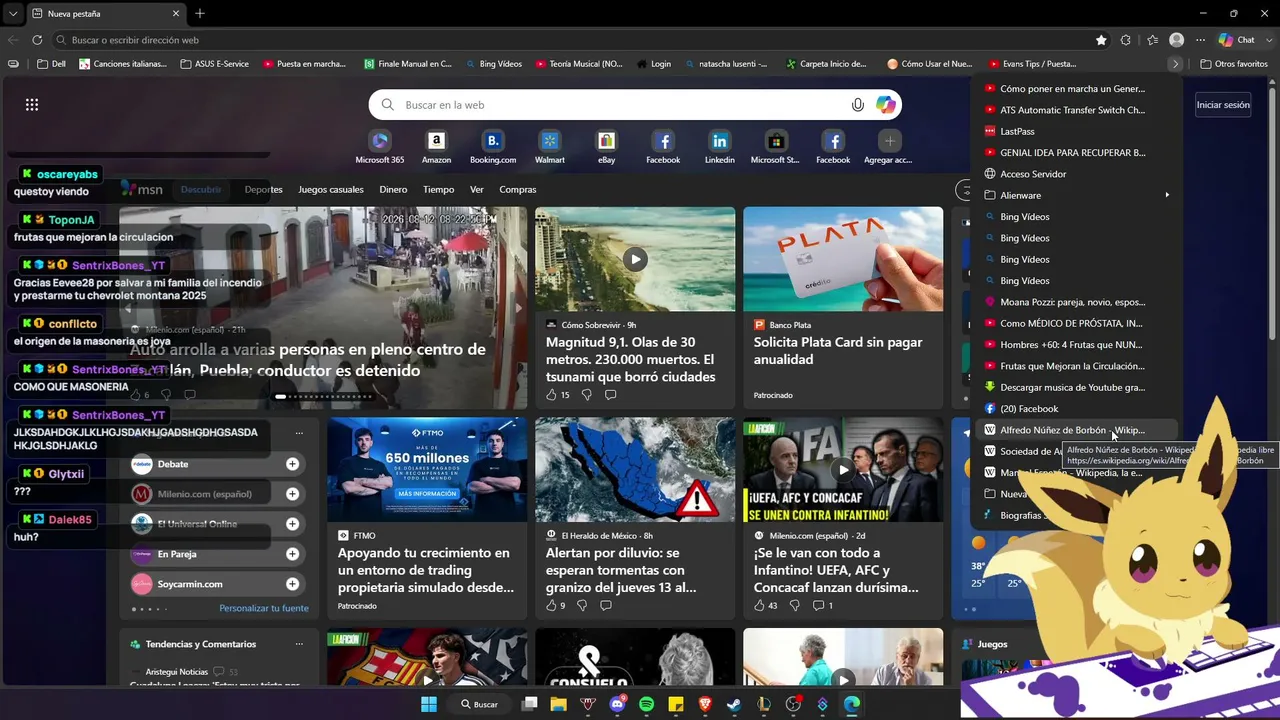Open the Windows Start menu
The image size is (1280, 720).
pyautogui.click(x=429, y=704)
